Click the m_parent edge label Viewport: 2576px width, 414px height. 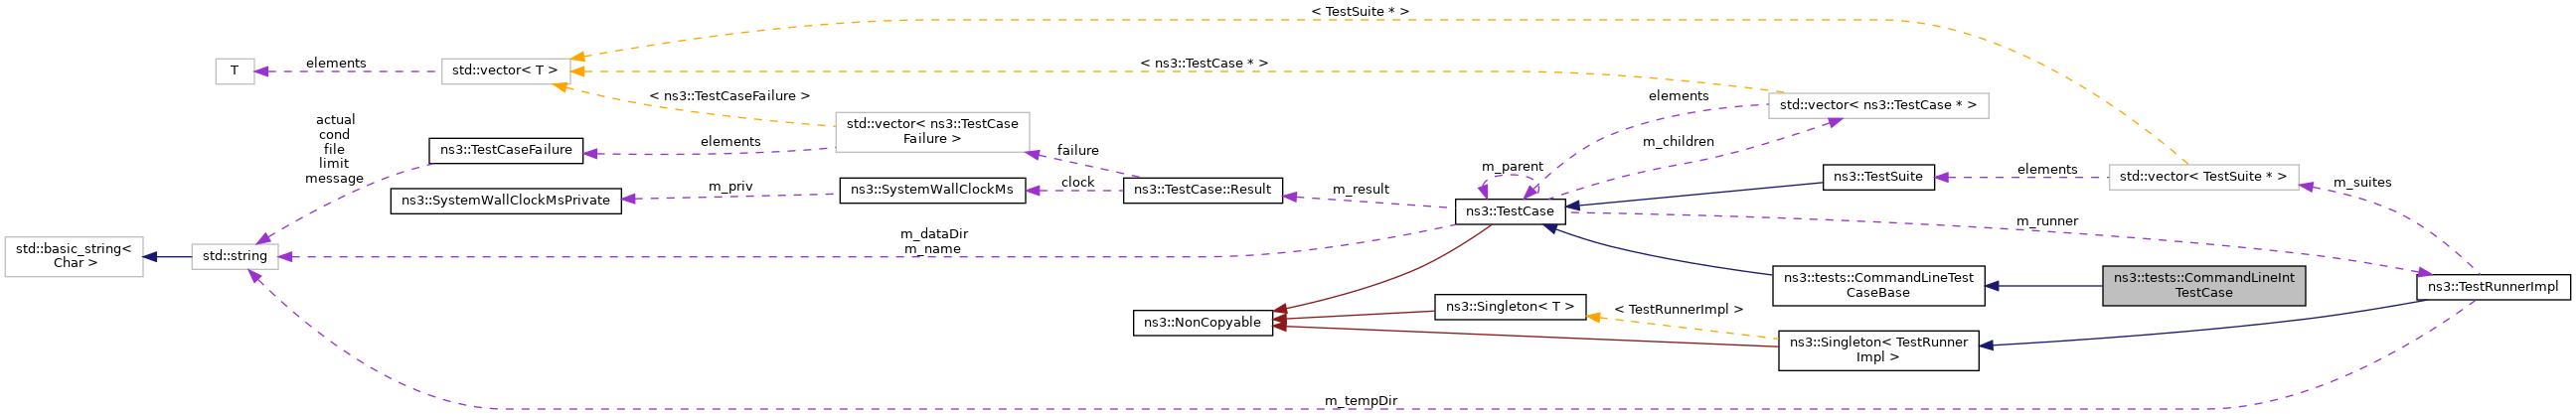(x=1512, y=167)
